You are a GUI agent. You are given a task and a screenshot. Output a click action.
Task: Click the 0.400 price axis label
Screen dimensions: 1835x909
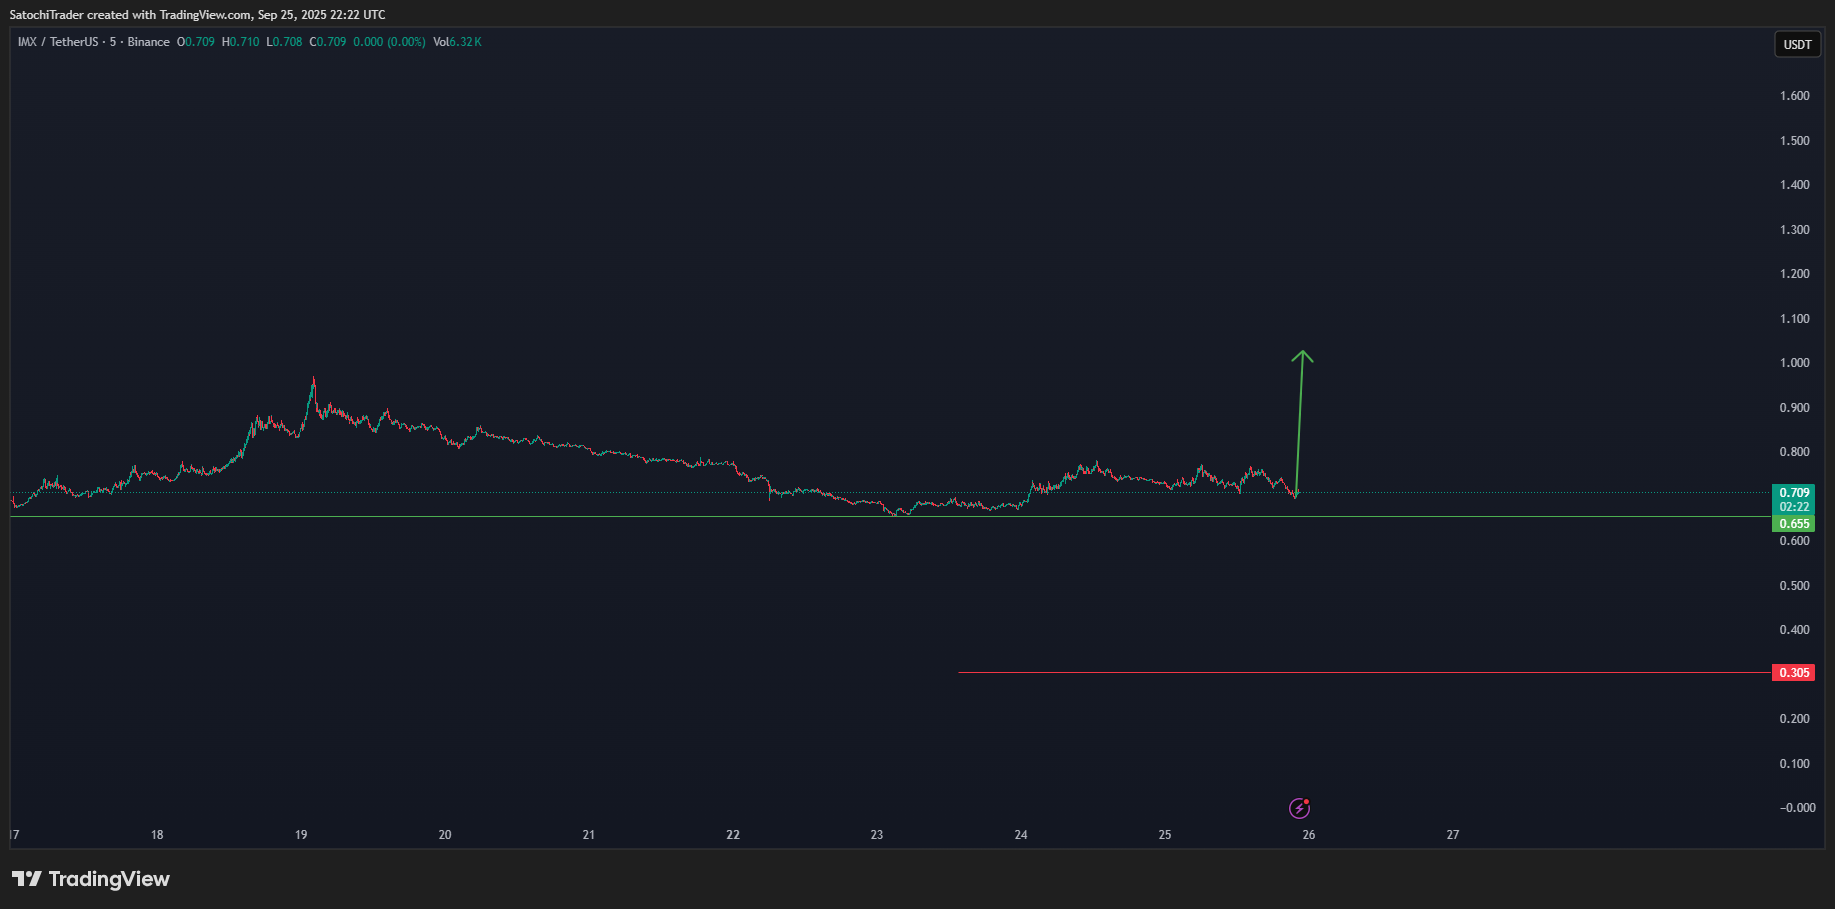coord(1794,630)
